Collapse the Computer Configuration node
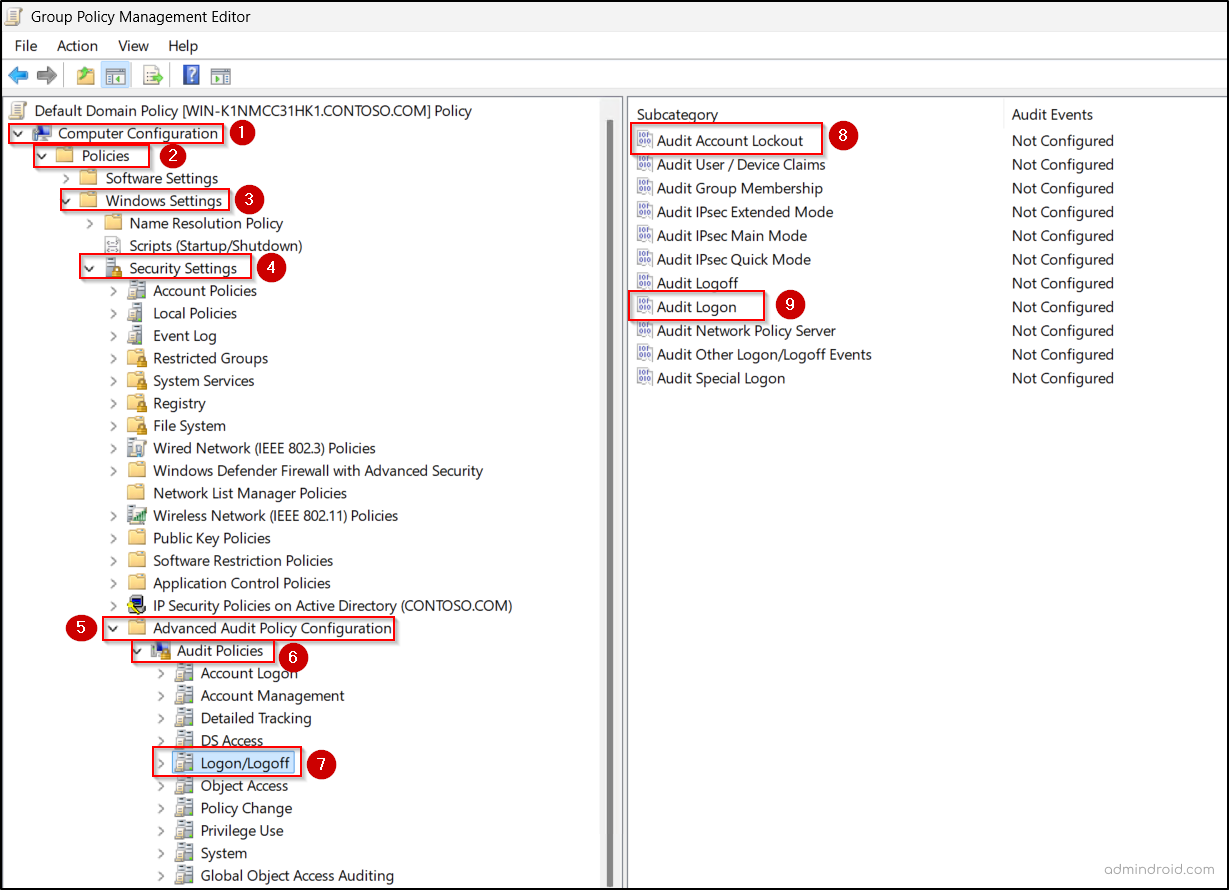 [16, 133]
